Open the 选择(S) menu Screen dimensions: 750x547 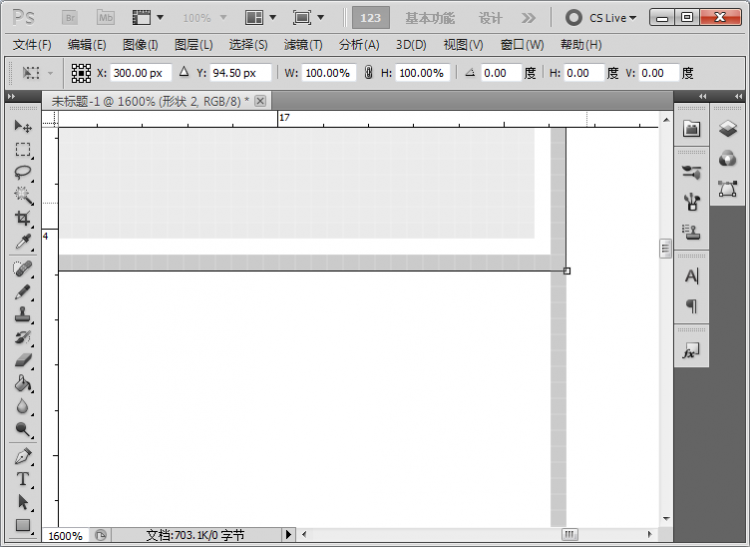point(248,45)
